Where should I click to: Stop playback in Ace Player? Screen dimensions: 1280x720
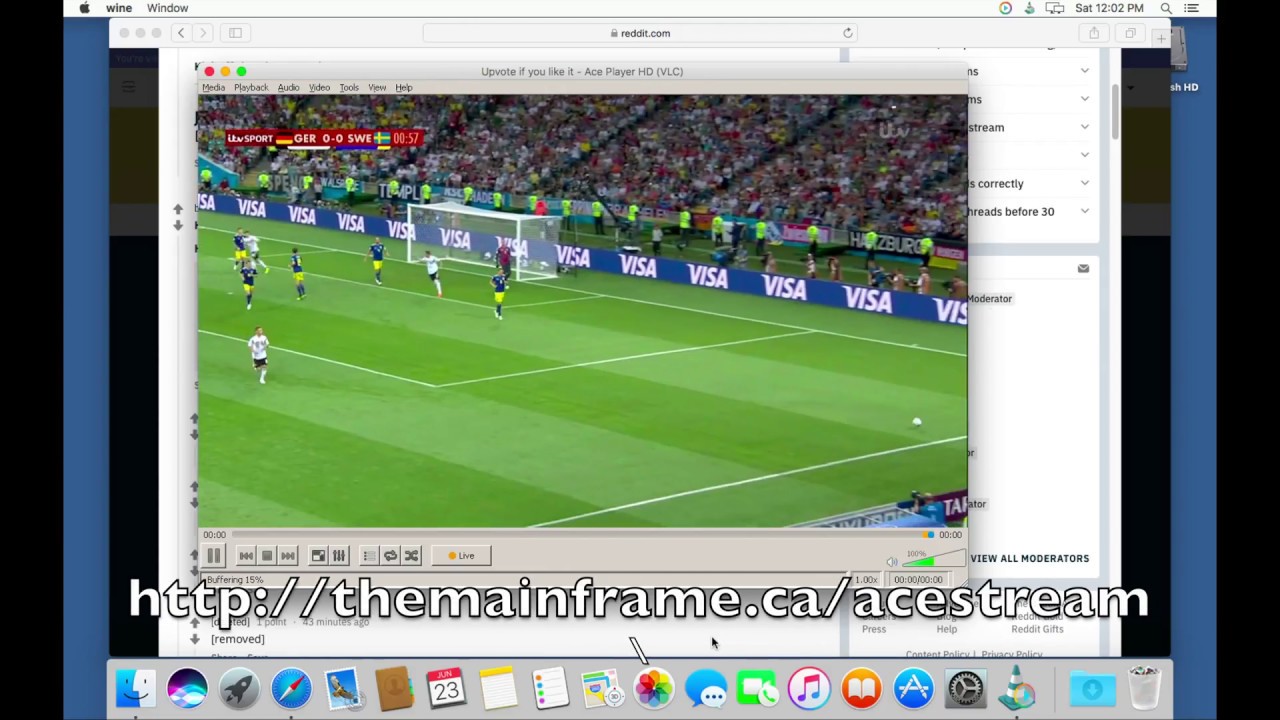click(267, 556)
